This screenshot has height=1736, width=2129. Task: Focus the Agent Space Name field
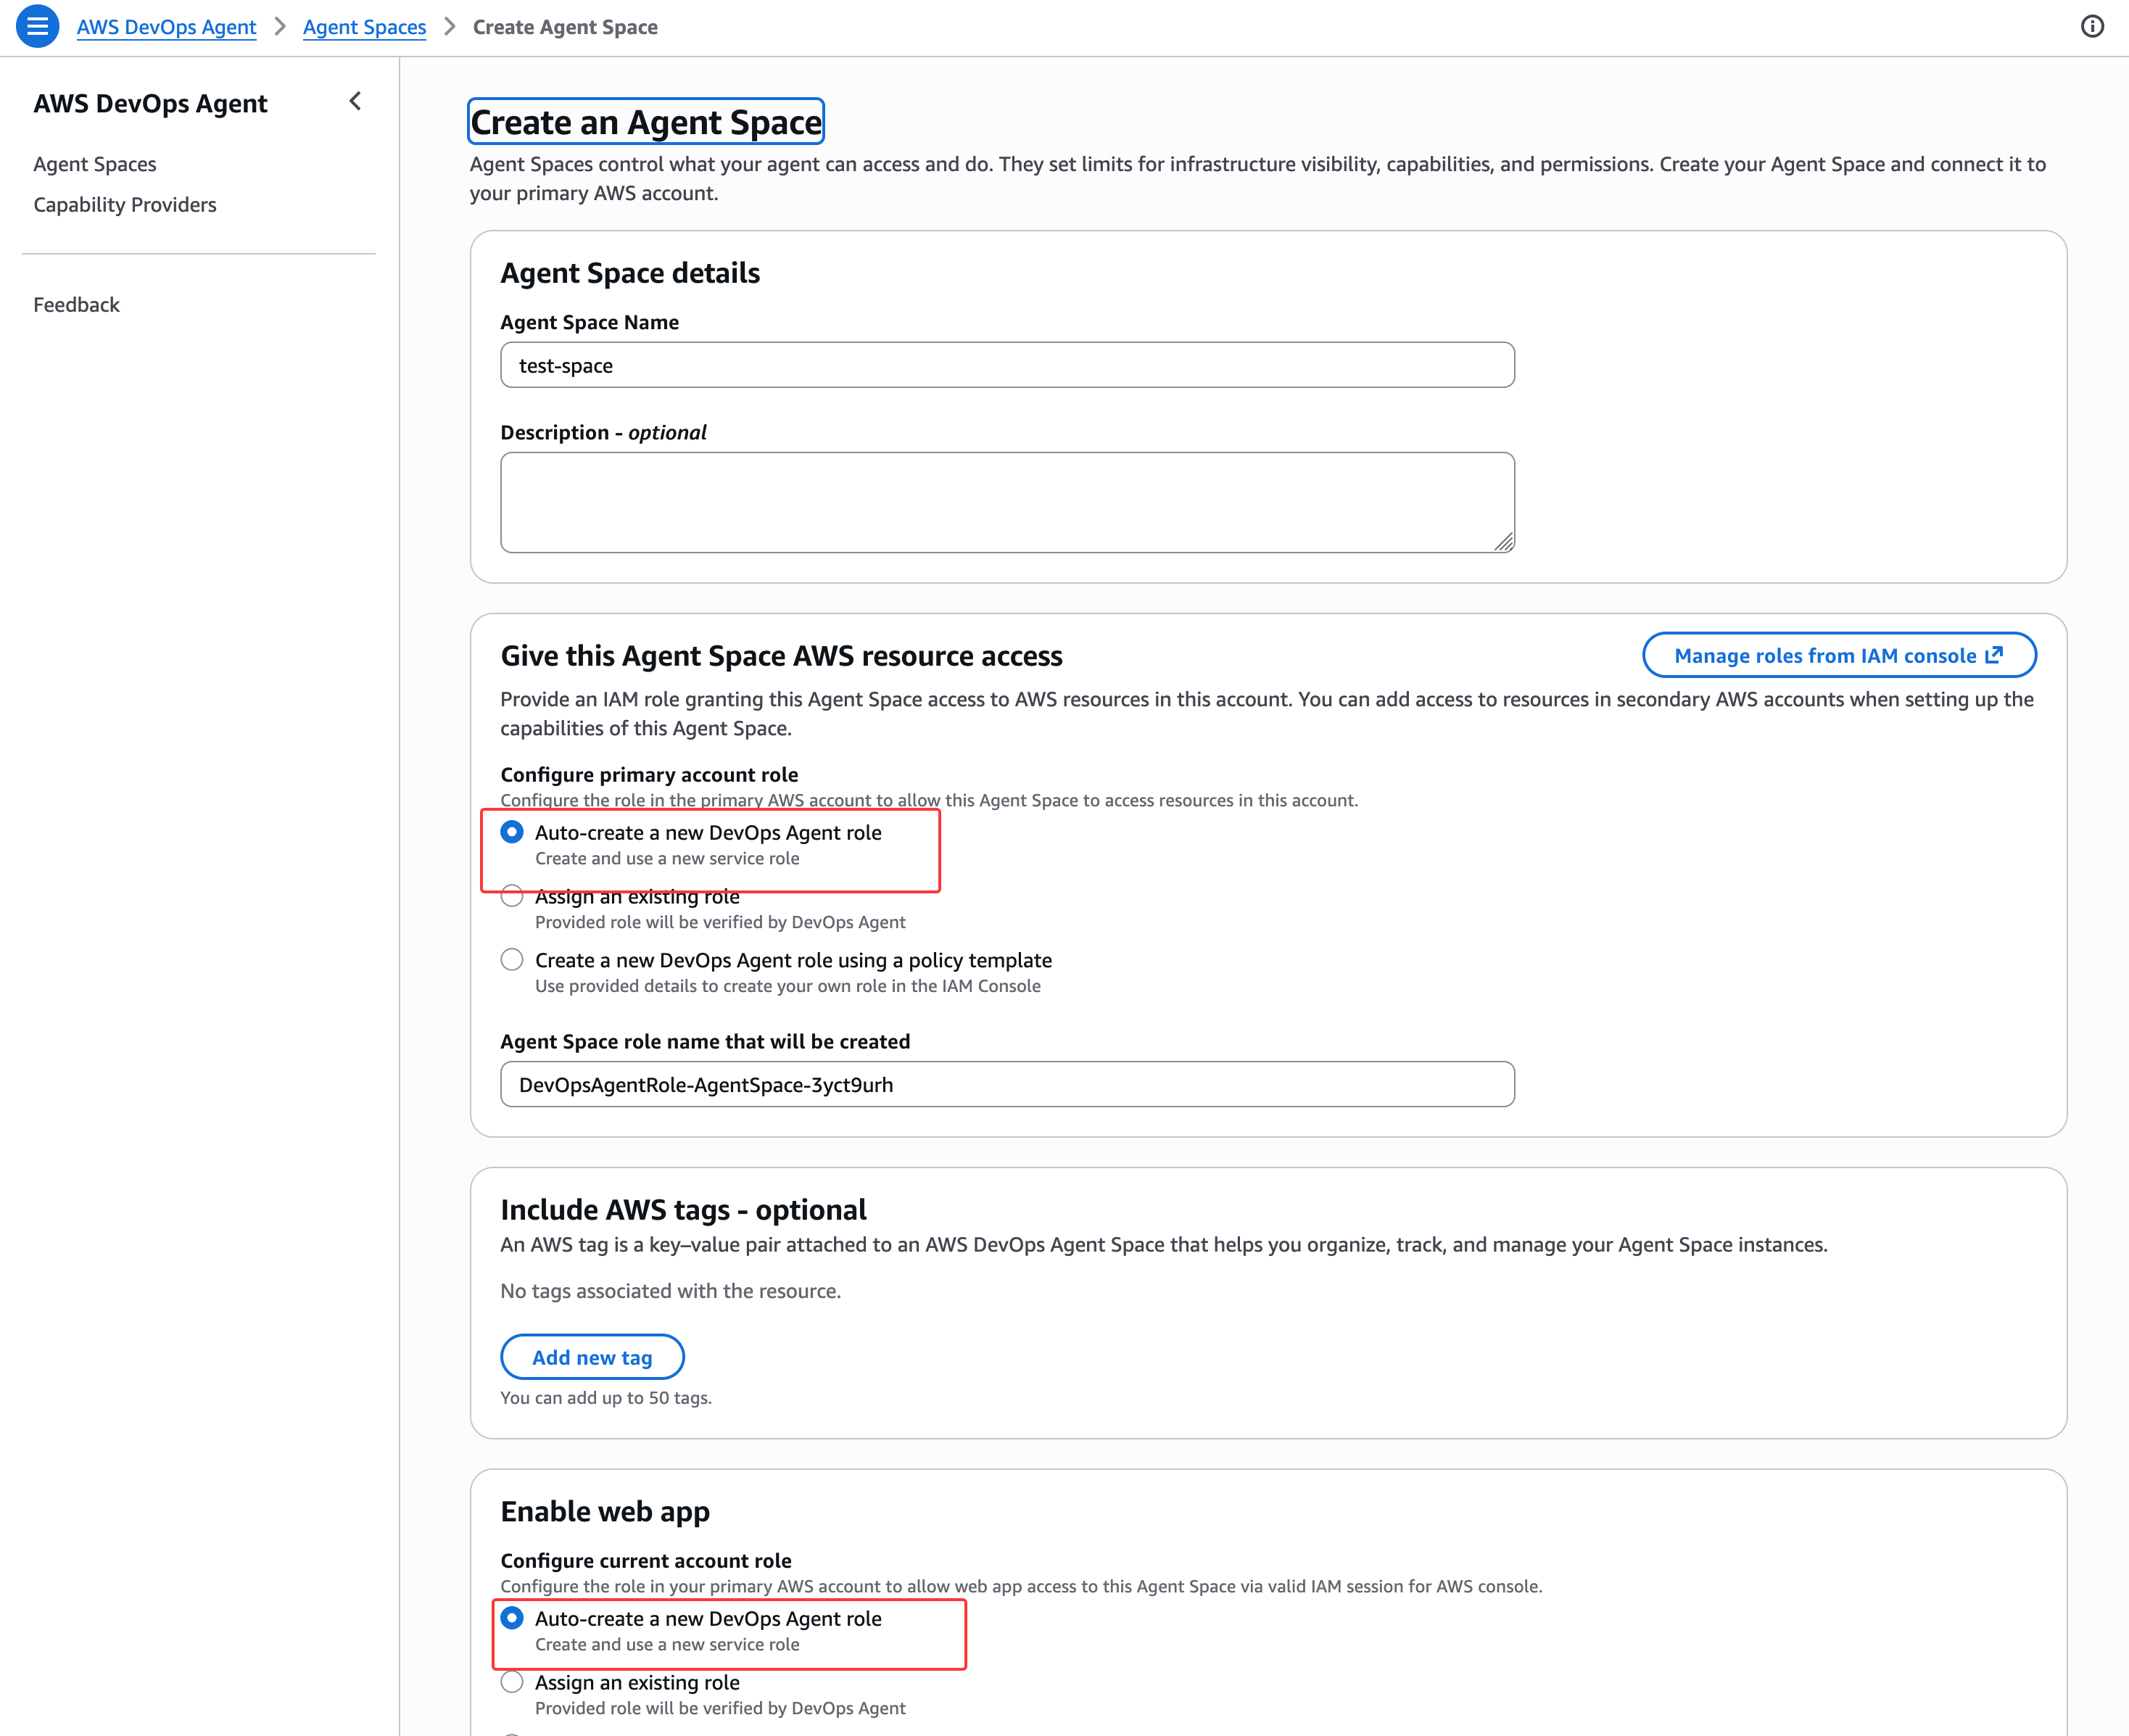pyautogui.click(x=1006, y=365)
